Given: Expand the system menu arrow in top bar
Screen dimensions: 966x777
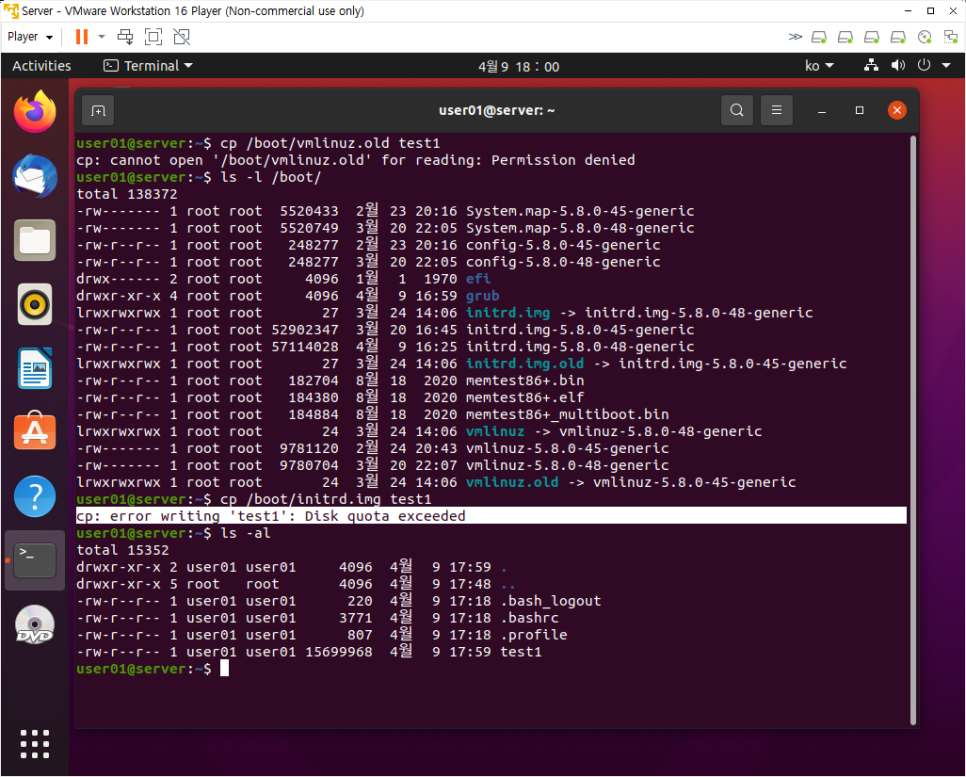Looking at the screenshot, I should [946, 65].
